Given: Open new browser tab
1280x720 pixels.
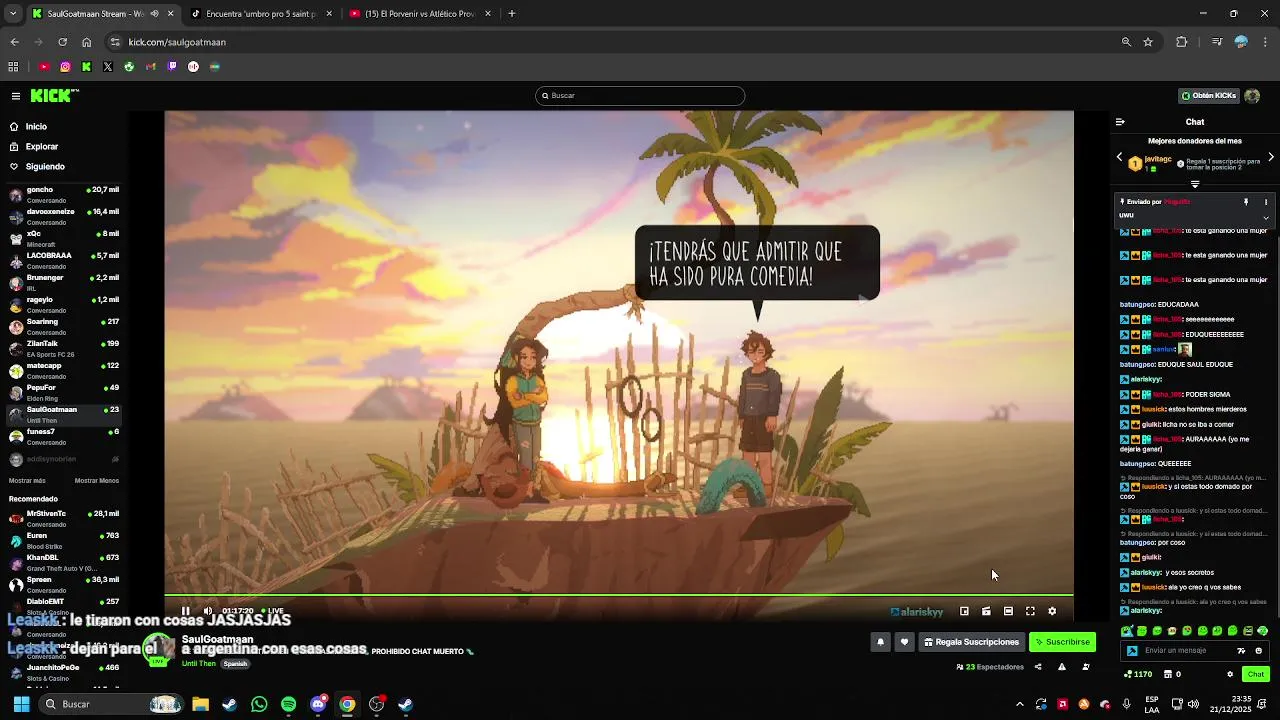Looking at the screenshot, I should [512, 14].
